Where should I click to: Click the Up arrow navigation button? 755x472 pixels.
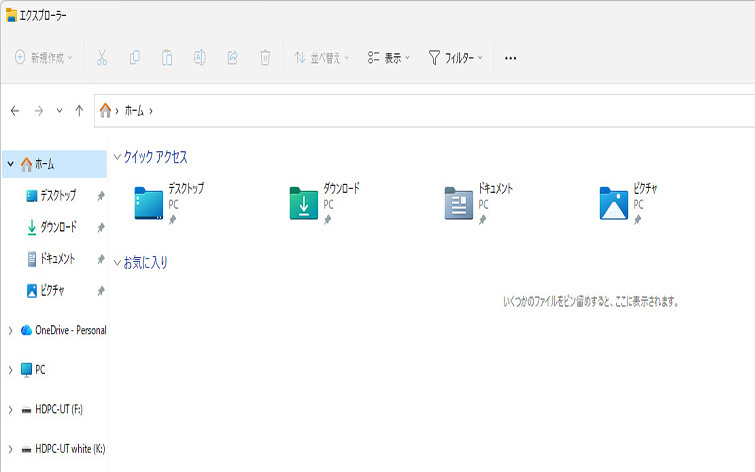[79, 110]
